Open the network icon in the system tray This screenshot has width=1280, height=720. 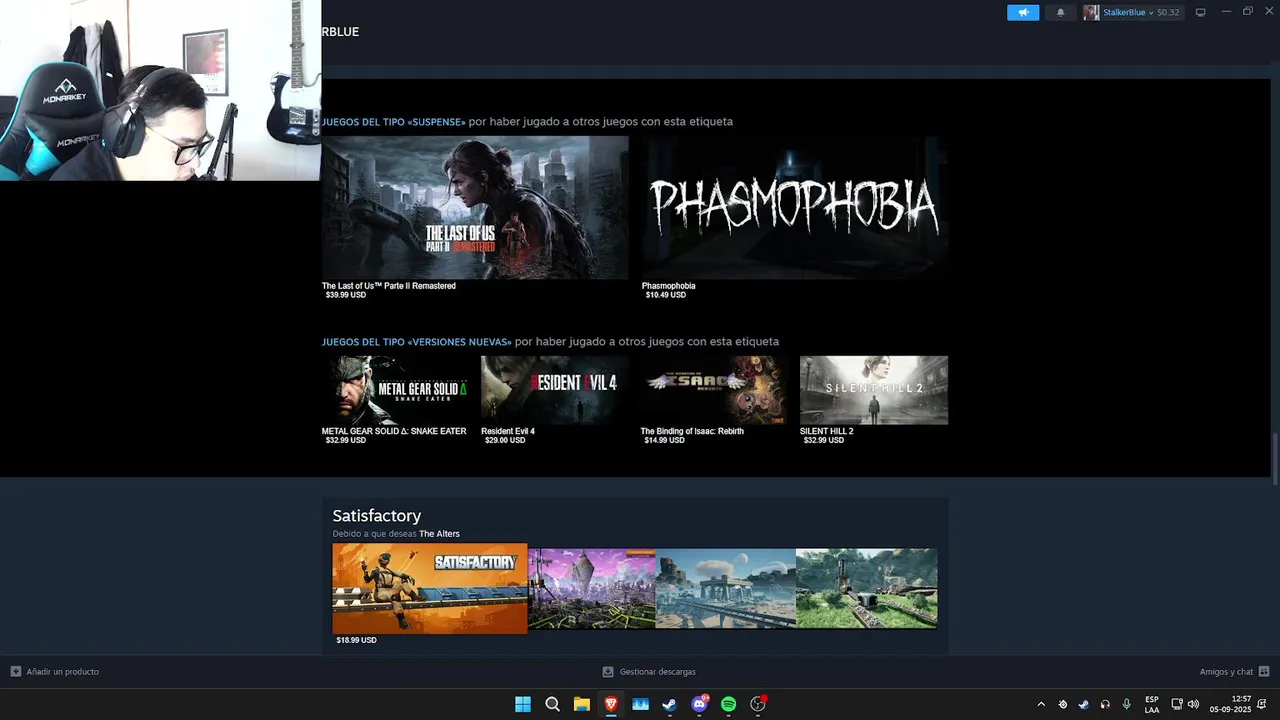point(1177,704)
